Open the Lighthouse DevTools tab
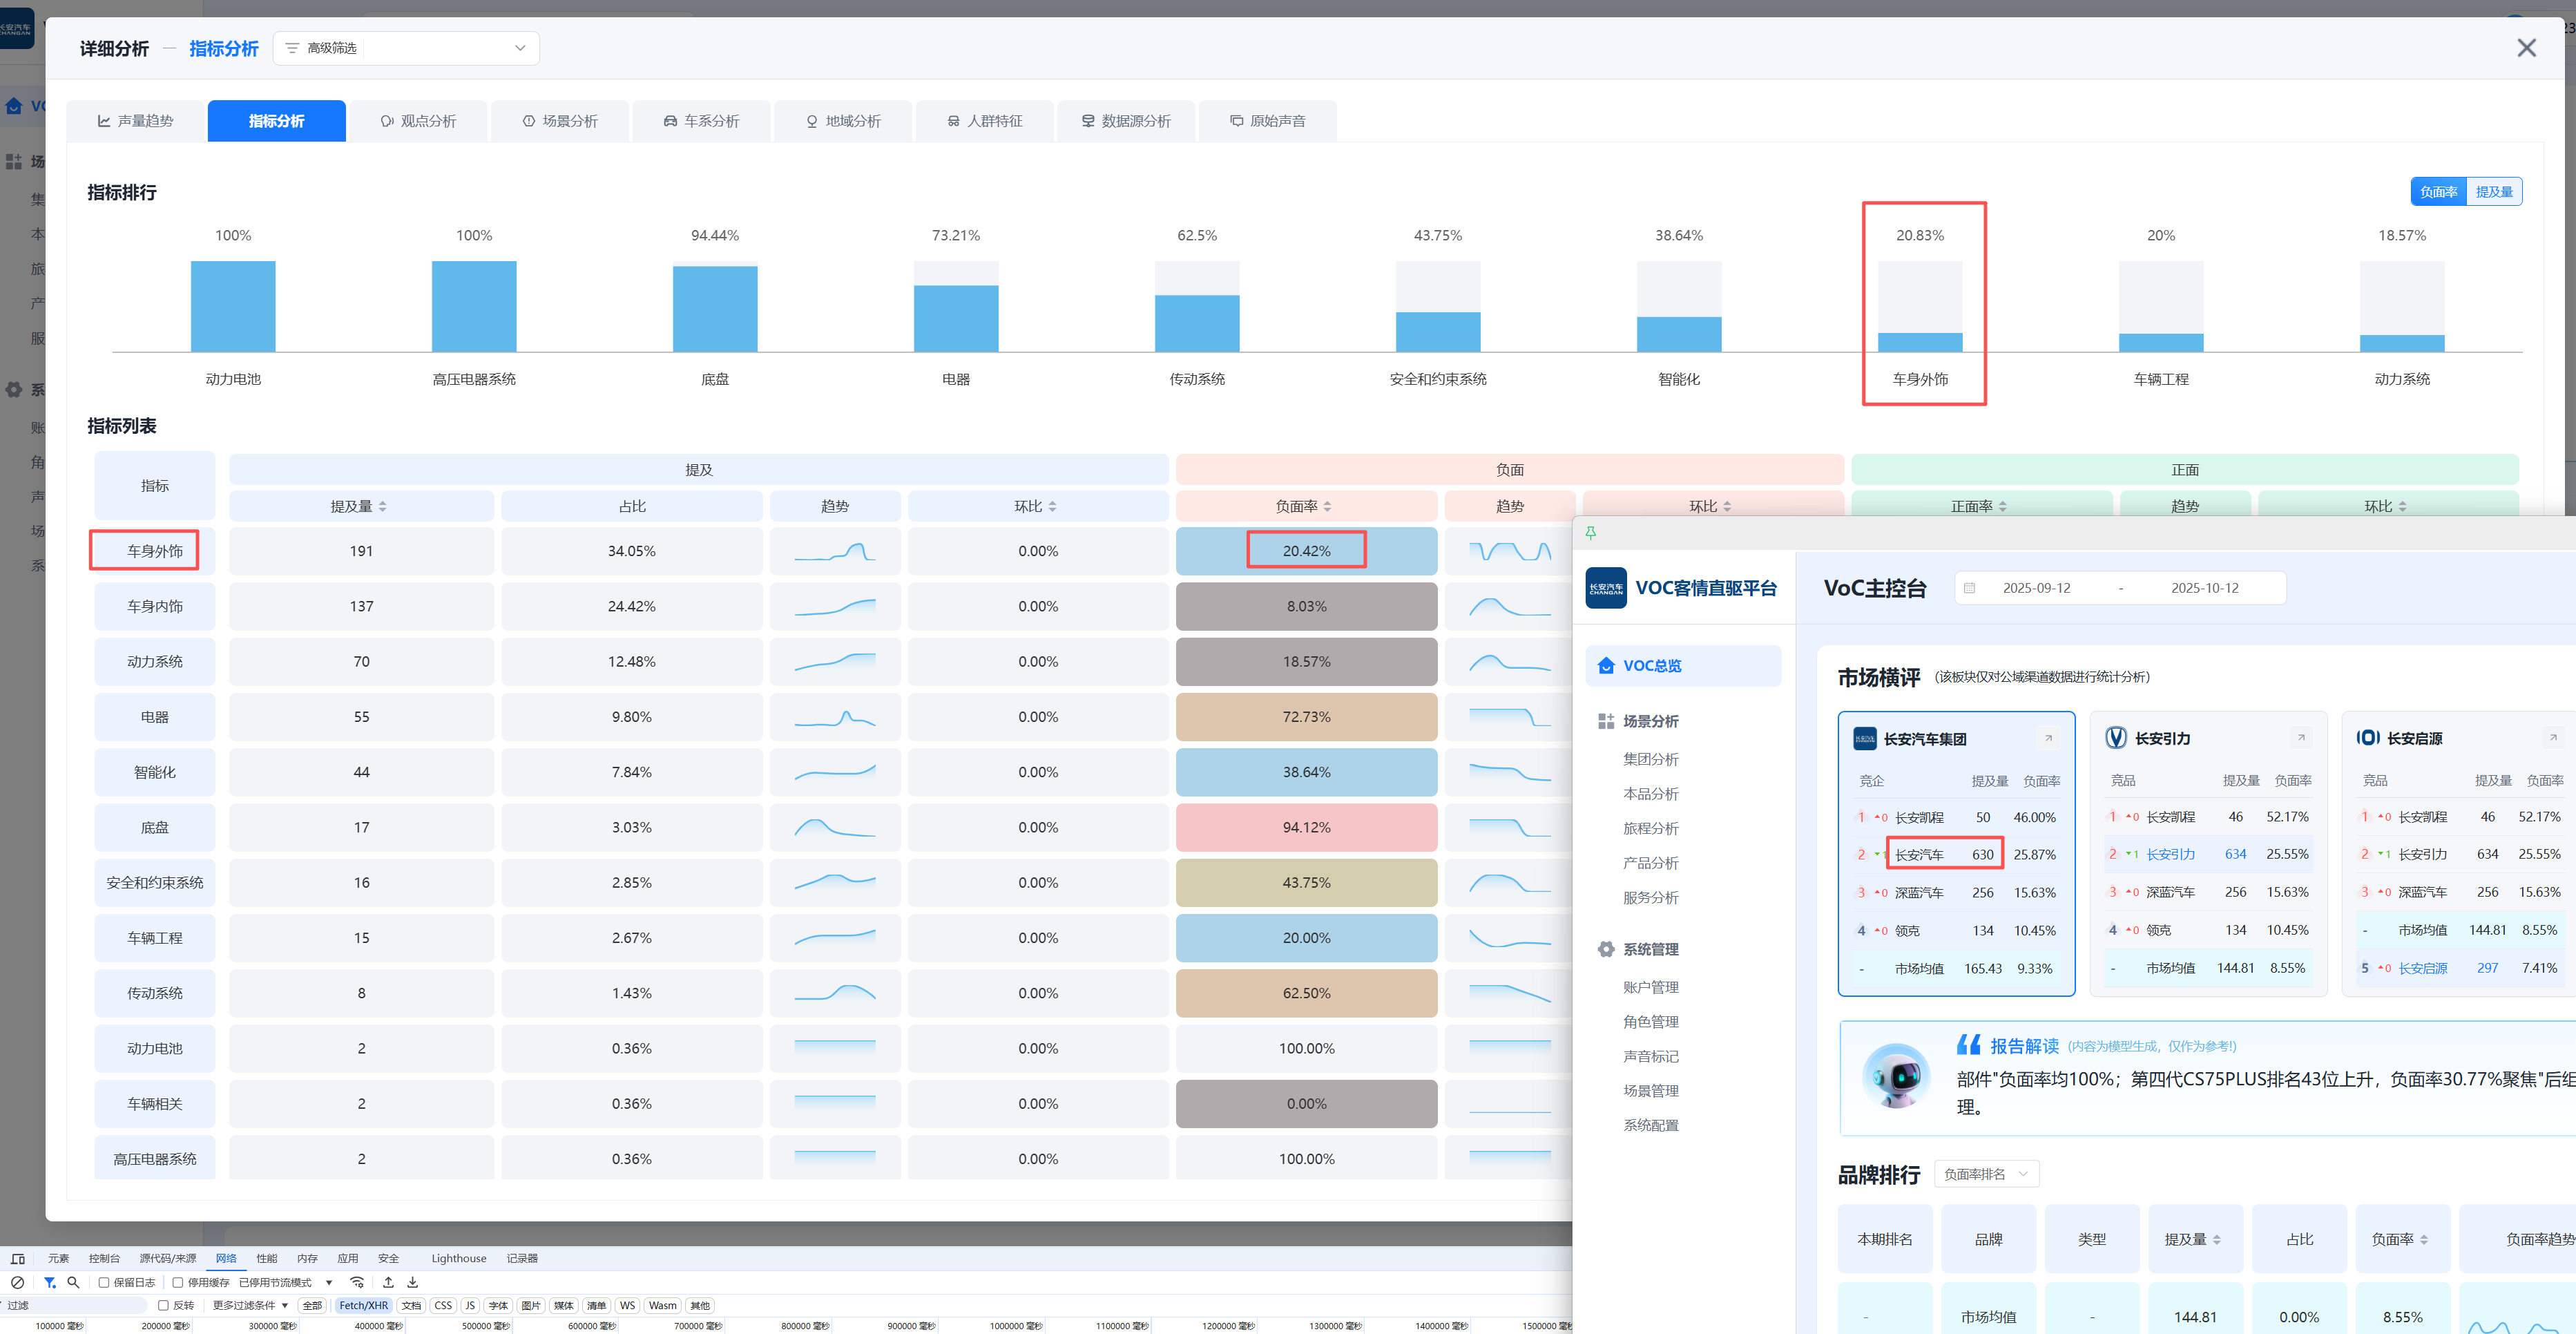This screenshot has height=1334, width=2576. point(459,1258)
